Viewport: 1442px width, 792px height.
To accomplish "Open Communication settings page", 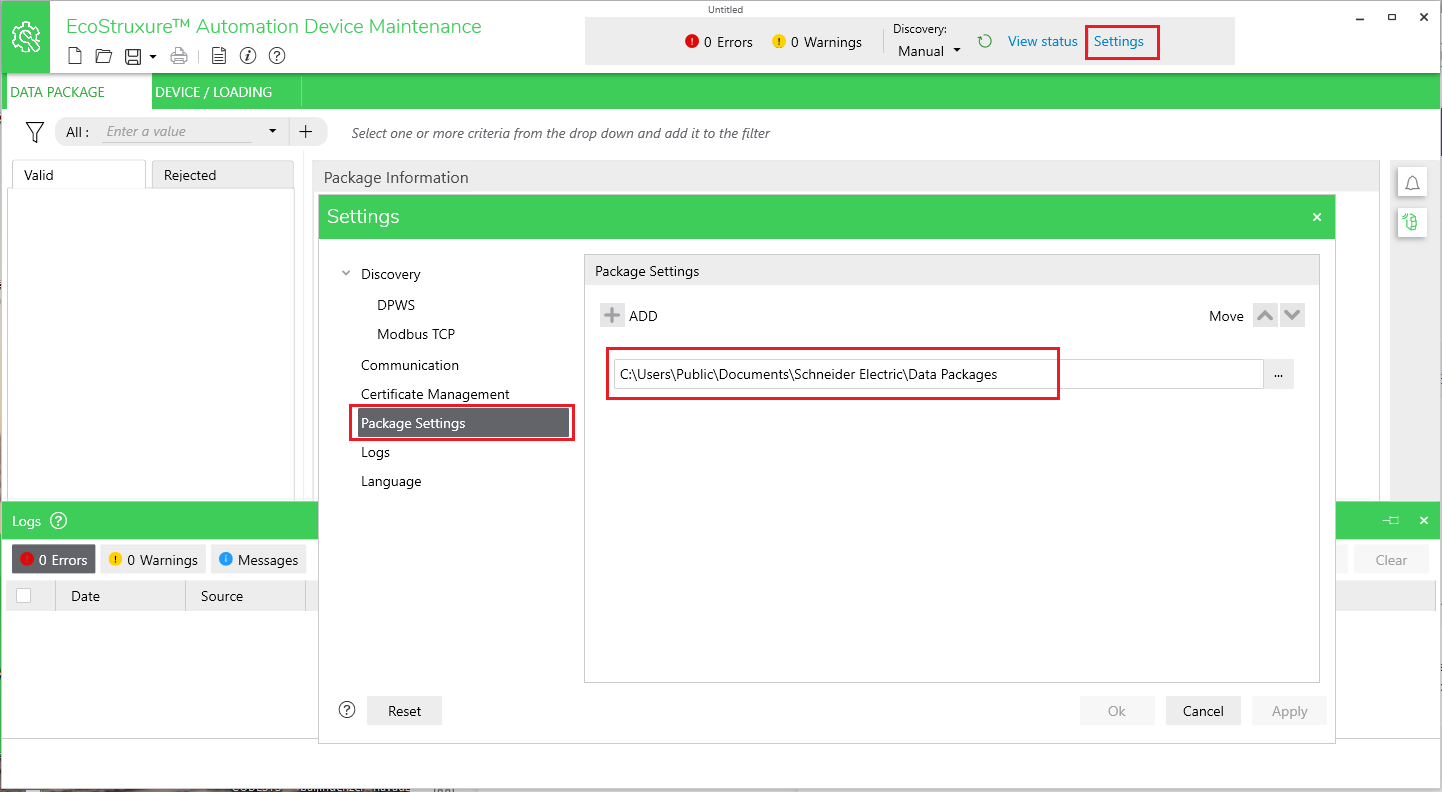I will 410,365.
